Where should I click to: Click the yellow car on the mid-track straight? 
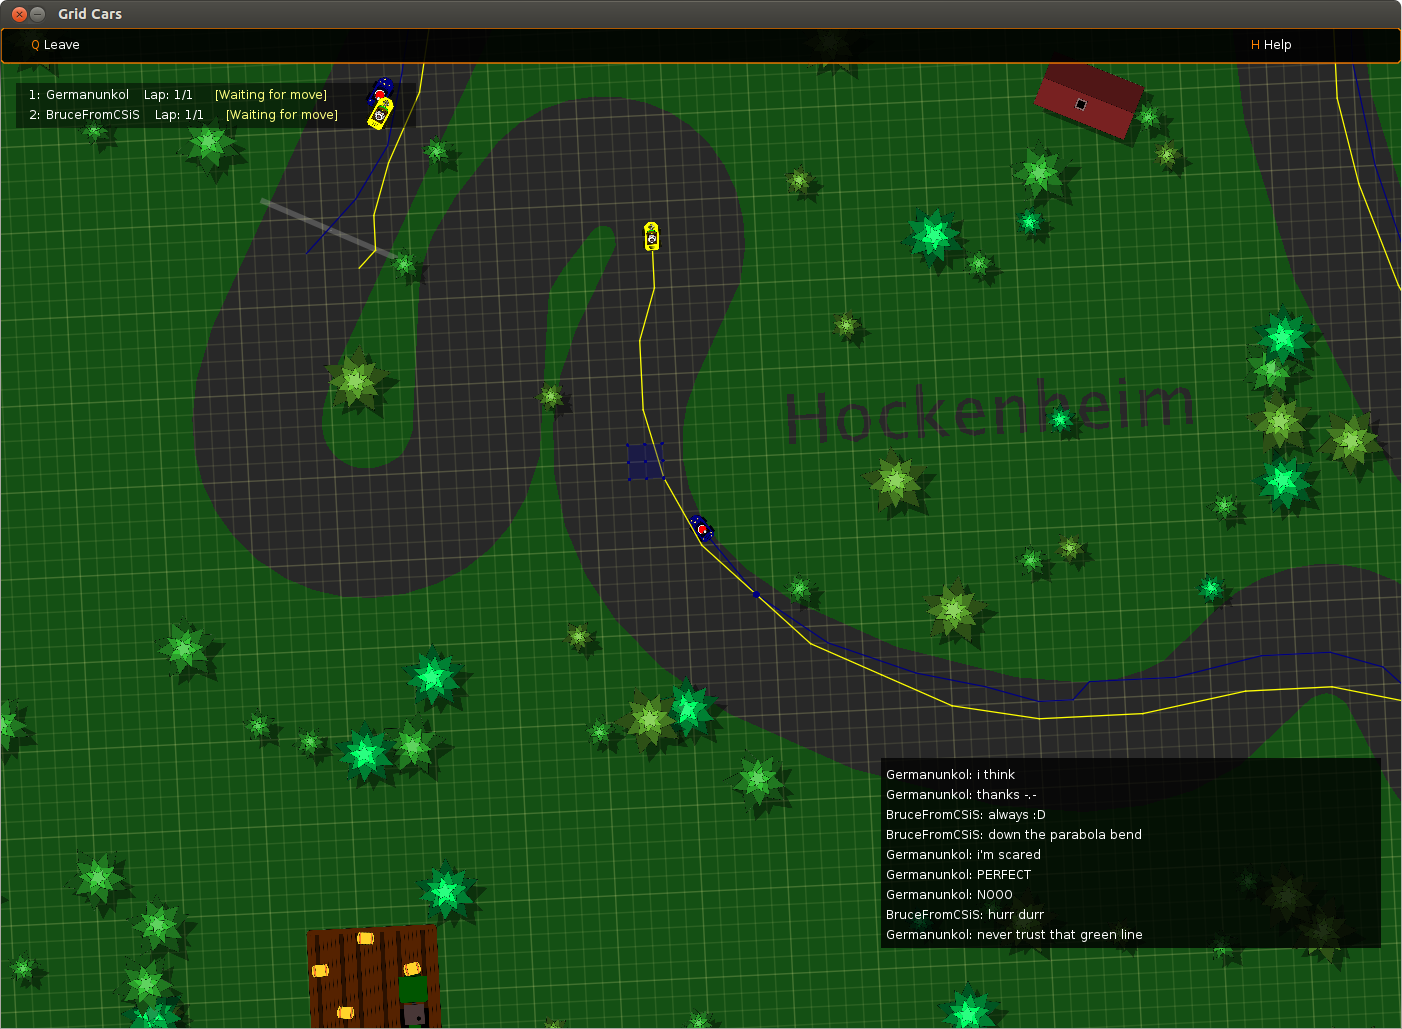652,236
